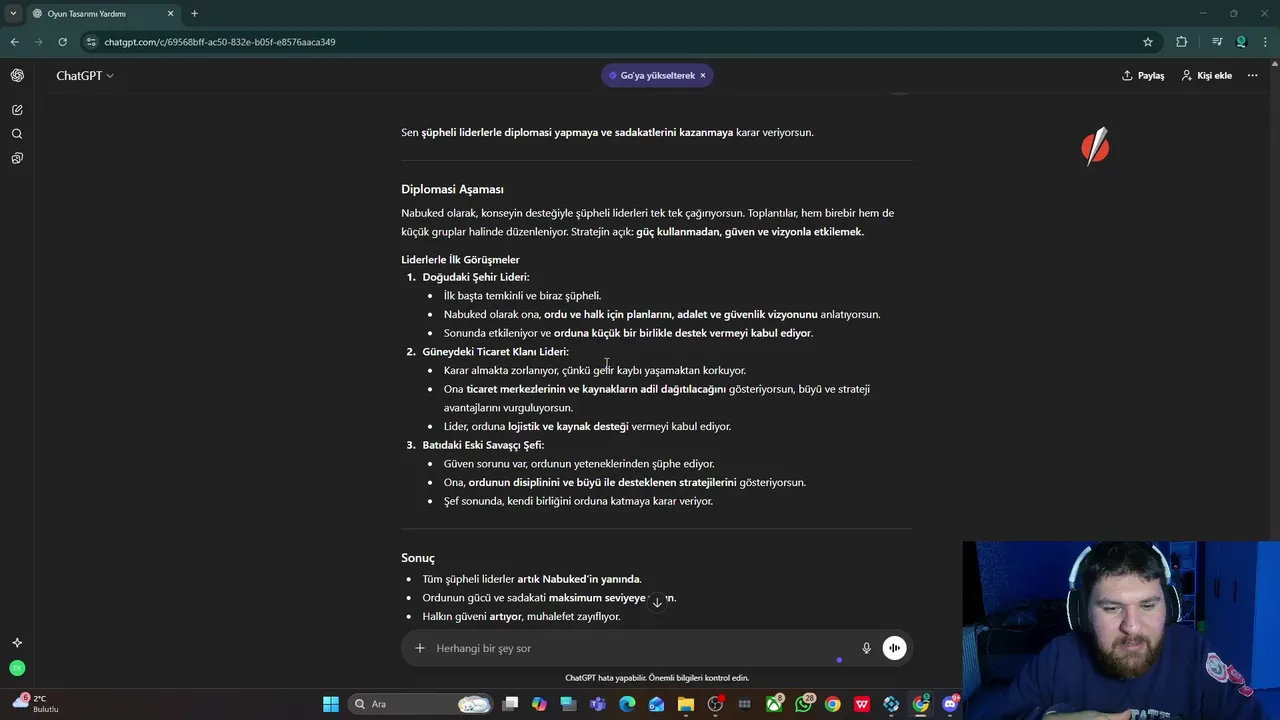Image resolution: width=1280 pixels, height=720 pixels.
Task: Click the Batıdaki Eski Savaşçı Şefi item
Action: (x=483, y=445)
